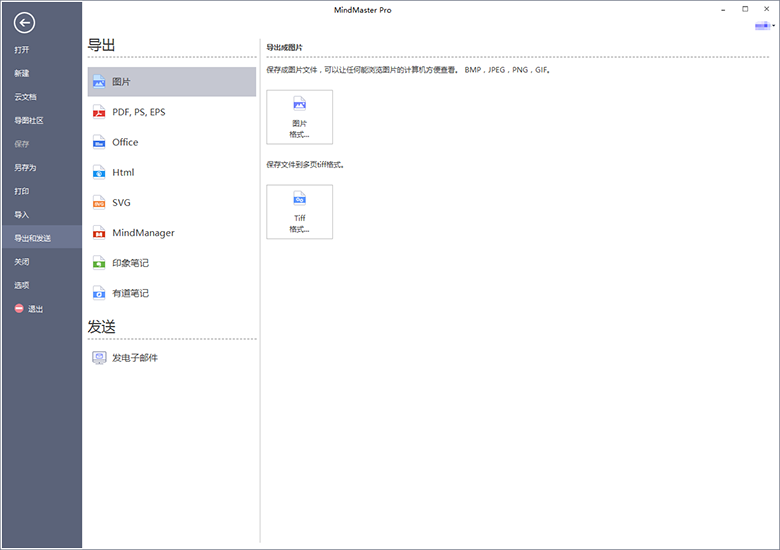Viewport: 780px width, 550px height.
Task: Click the blue 有道笔记 icon
Action: click(x=99, y=293)
